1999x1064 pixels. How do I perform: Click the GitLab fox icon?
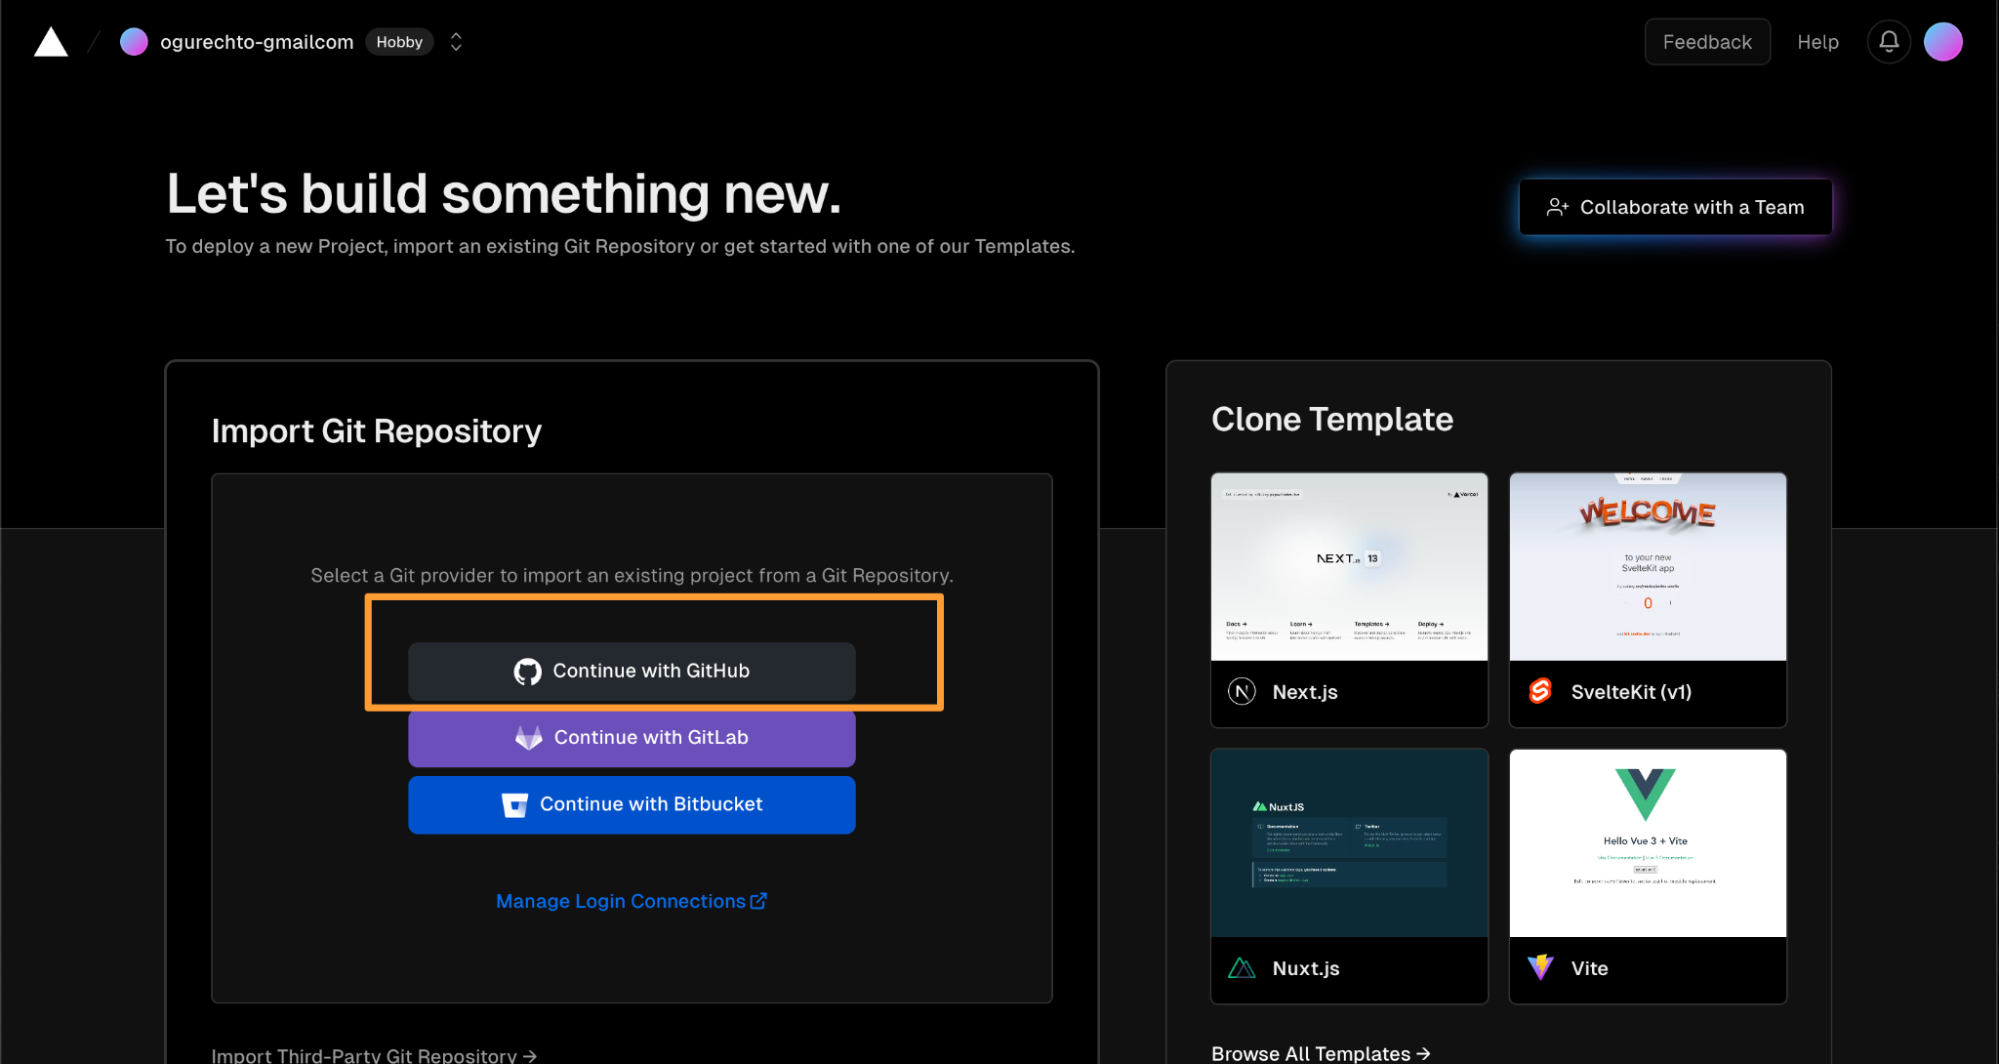(528, 737)
